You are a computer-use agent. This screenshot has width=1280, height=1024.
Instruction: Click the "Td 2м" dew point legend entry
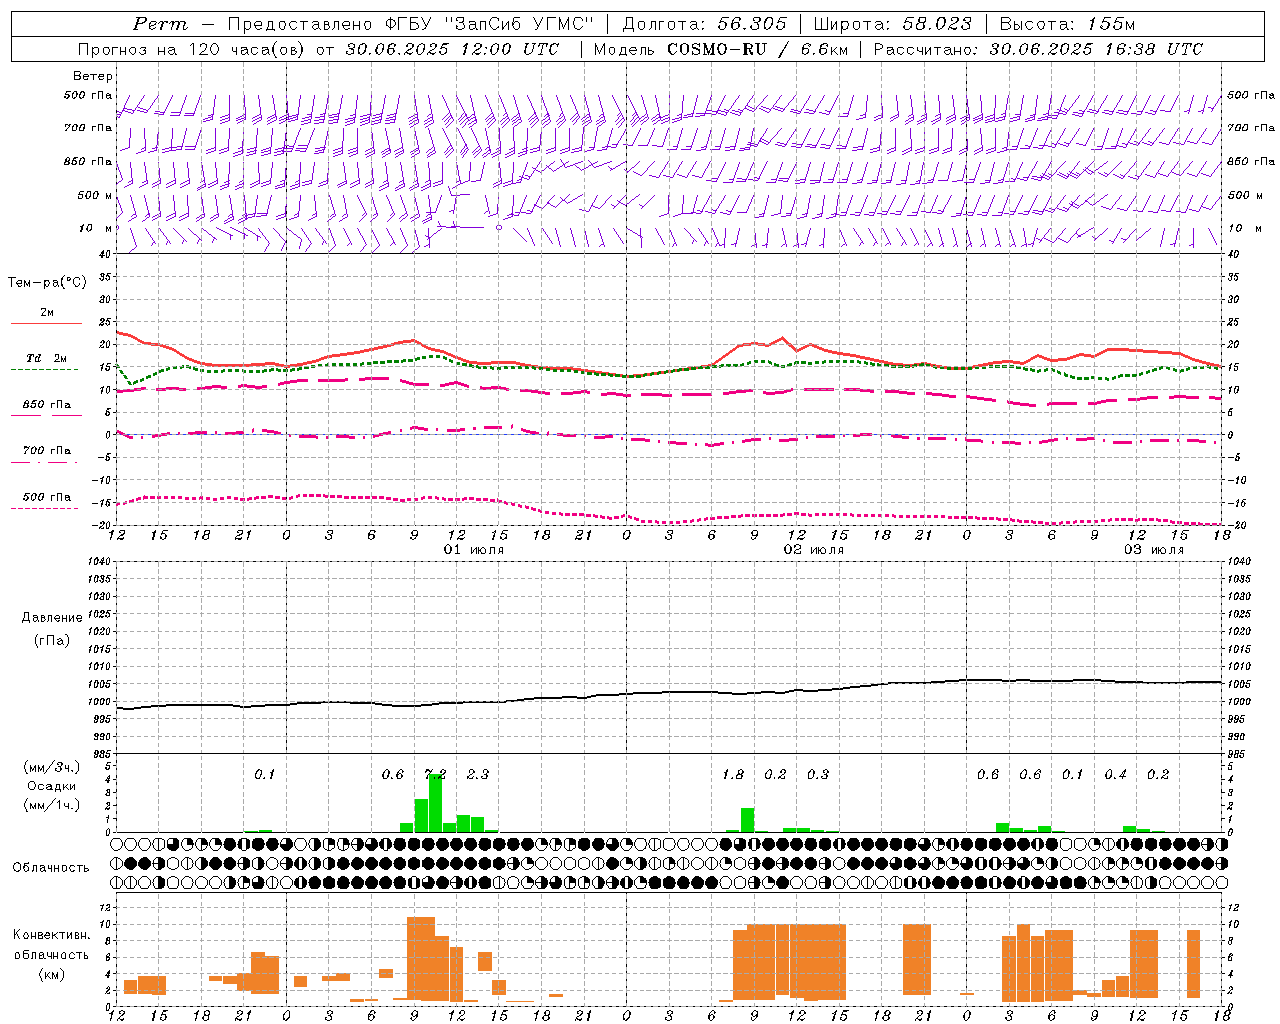46,358
